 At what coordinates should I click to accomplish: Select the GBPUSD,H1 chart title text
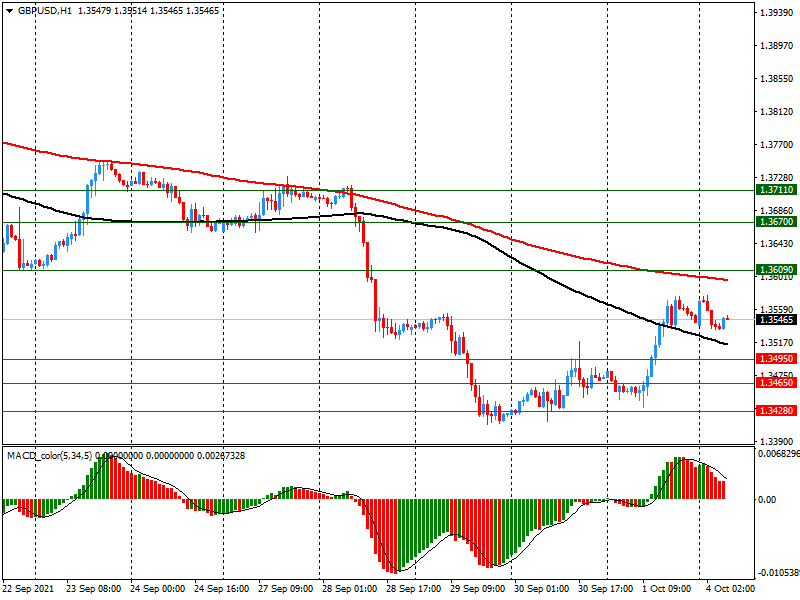45,11
